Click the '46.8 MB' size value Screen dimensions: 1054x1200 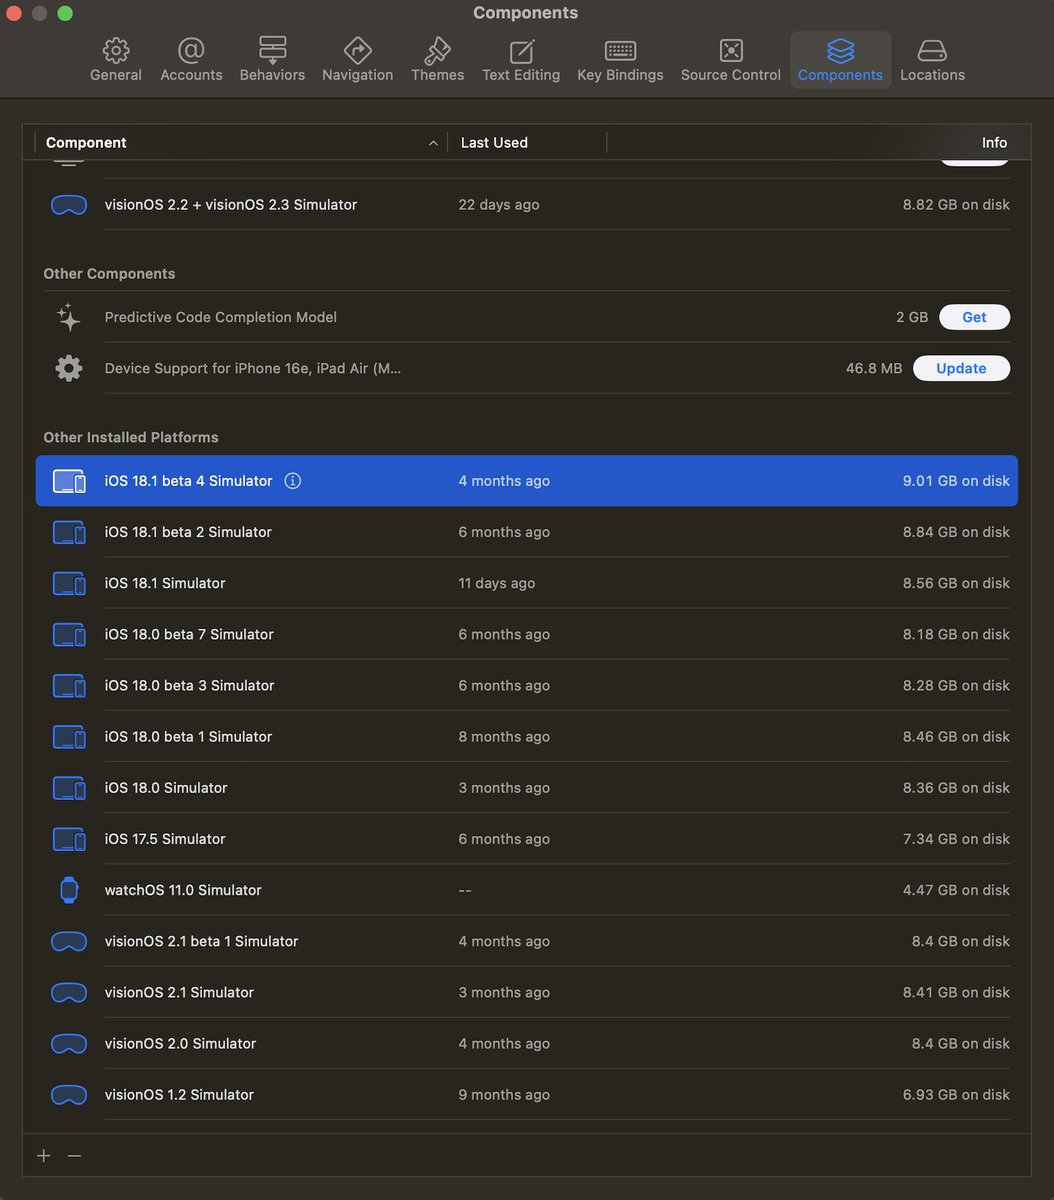(874, 368)
